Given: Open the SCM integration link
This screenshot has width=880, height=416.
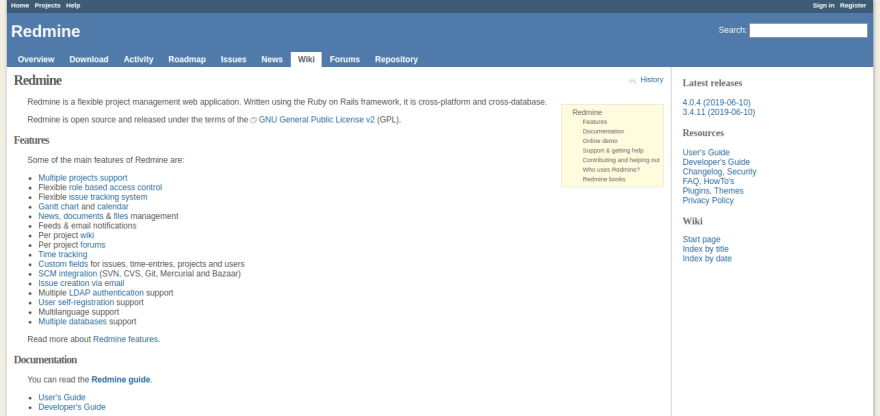Looking at the screenshot, I should (67, 273).
